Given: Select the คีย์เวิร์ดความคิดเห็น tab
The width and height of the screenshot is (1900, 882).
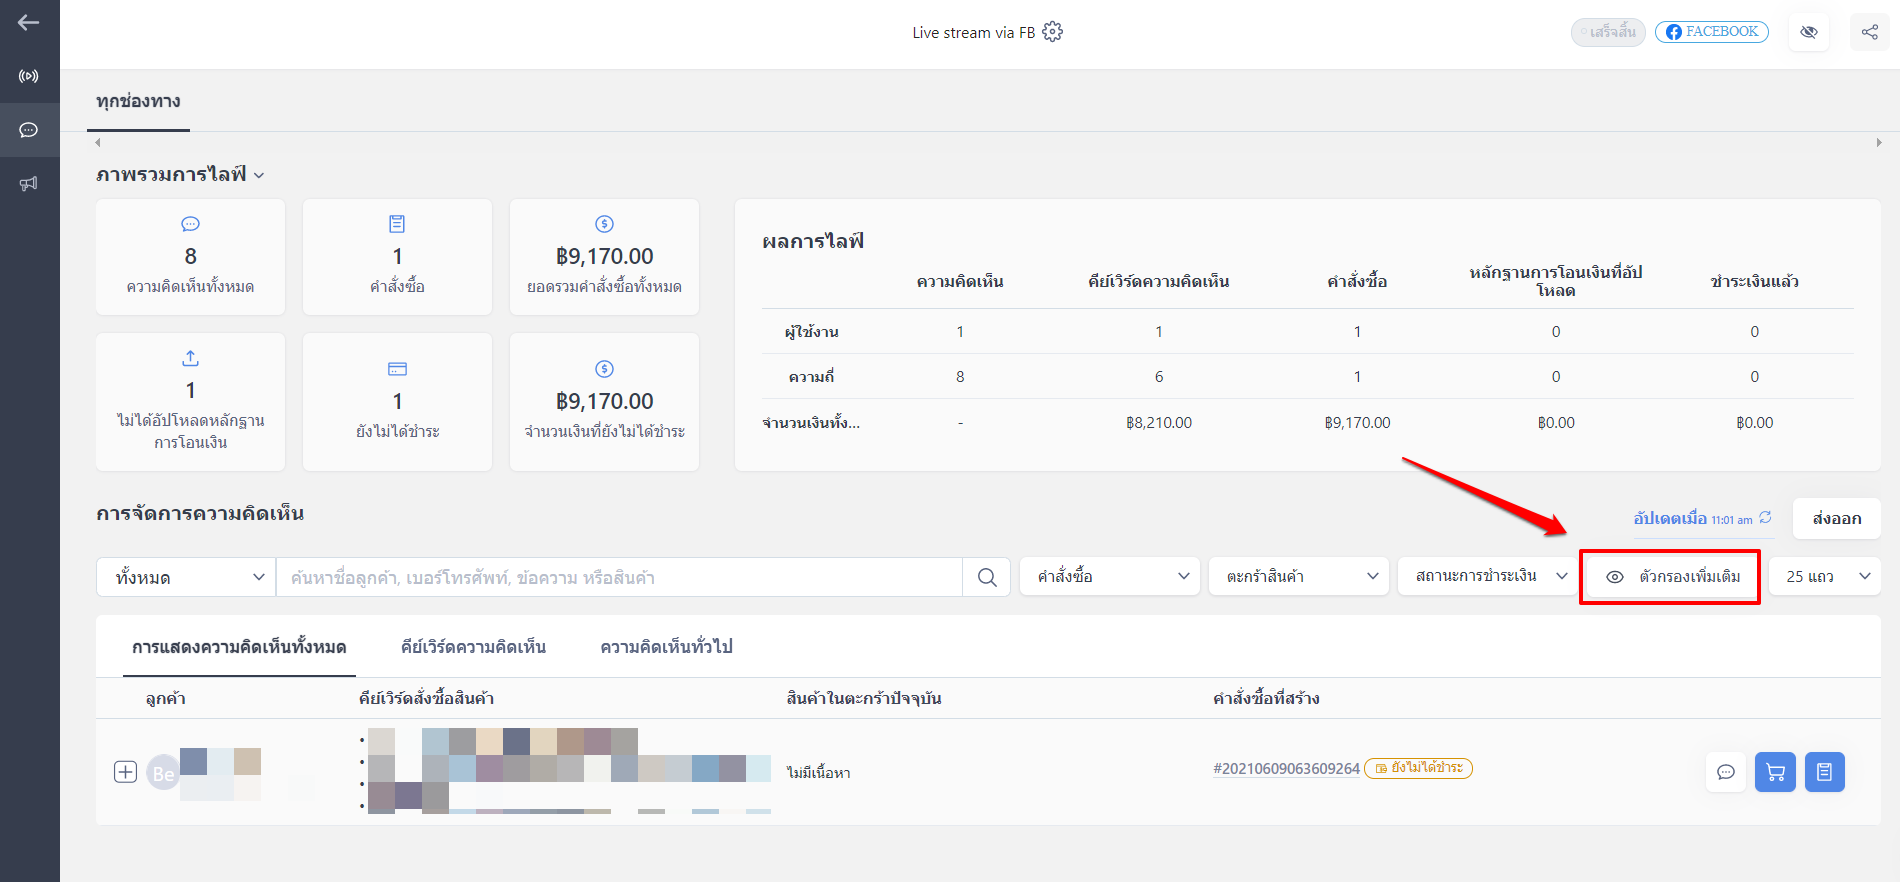Looking at the screenshot, I should [x=473, y=647].
